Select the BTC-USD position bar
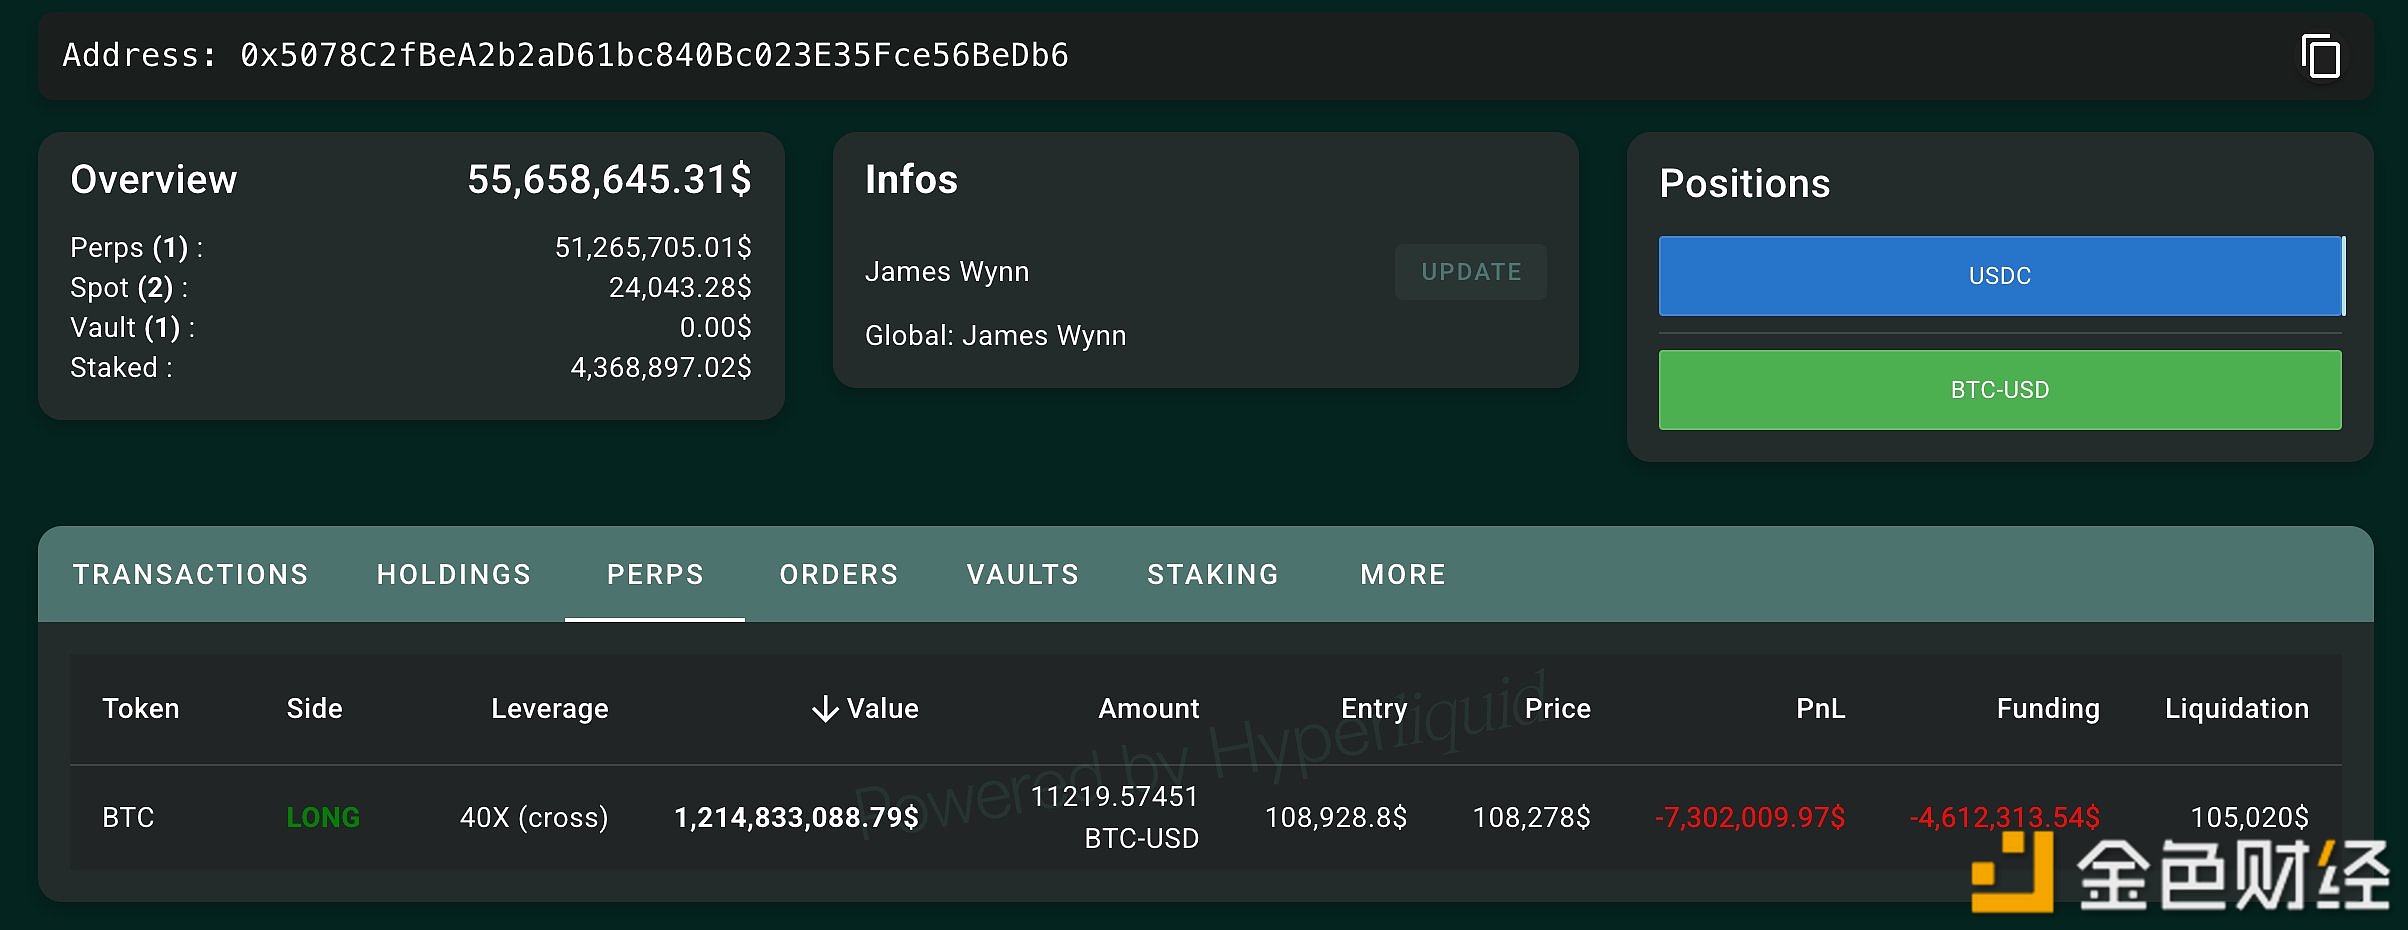 tap(2000, 390)
